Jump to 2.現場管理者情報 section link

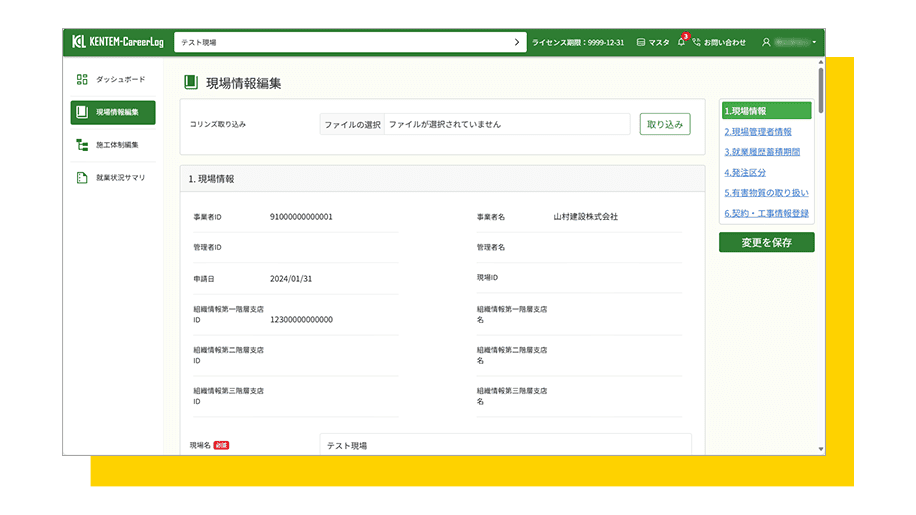point(757,131)
